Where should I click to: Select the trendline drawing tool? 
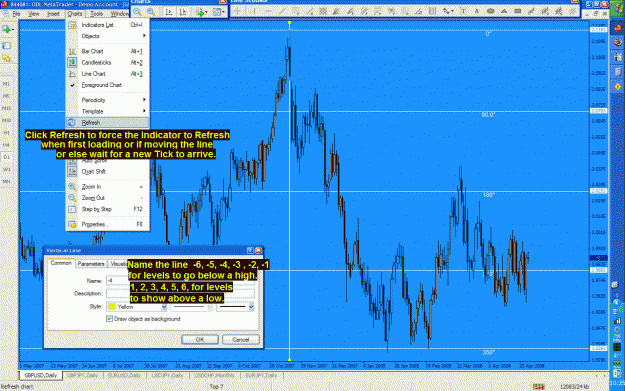[281, 11]
